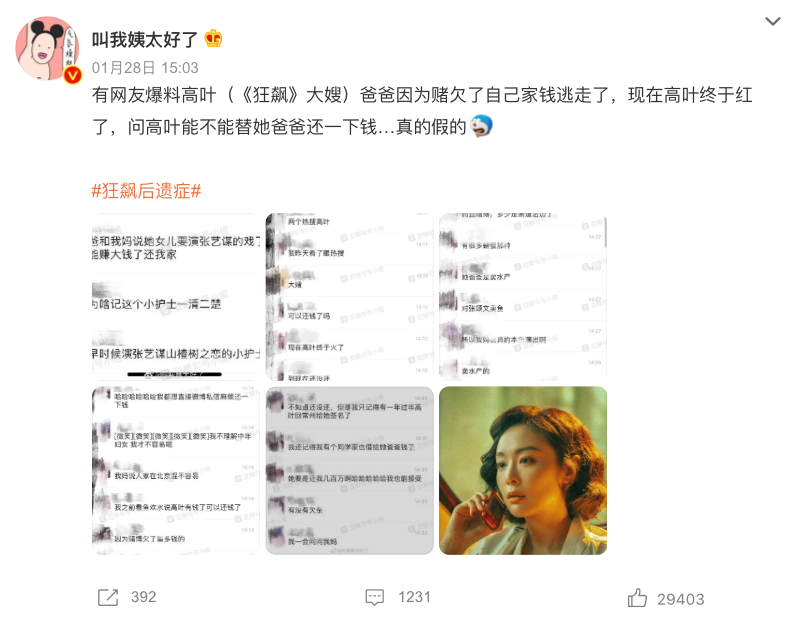Open username 叫我姨太好了 profile
The width and height of the screenshot is (794, 618).
(x=145, y=39)
